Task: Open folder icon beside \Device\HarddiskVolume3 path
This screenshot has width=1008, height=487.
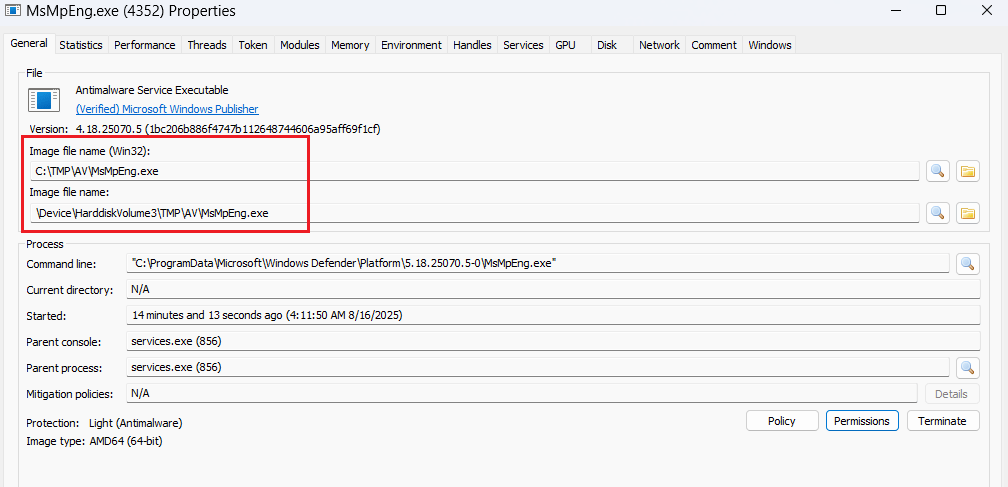Action: 967,213
